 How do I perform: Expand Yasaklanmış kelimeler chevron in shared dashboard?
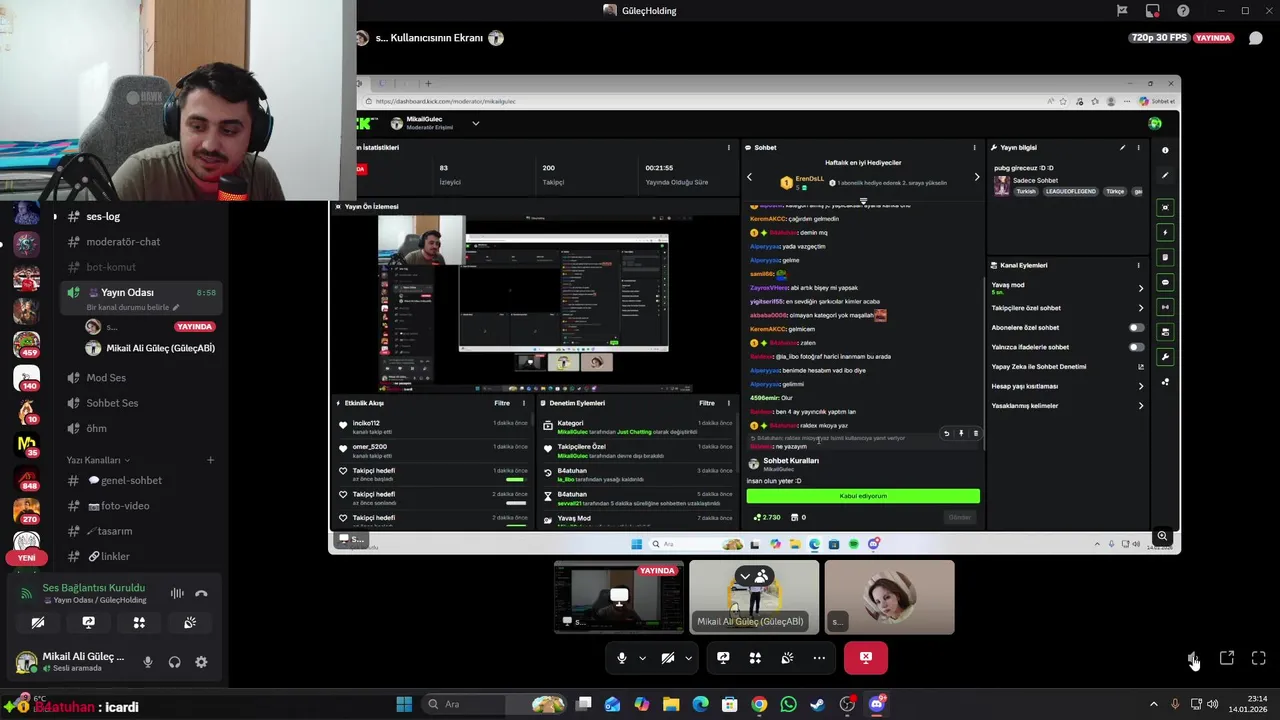[x=1140, y=406]
